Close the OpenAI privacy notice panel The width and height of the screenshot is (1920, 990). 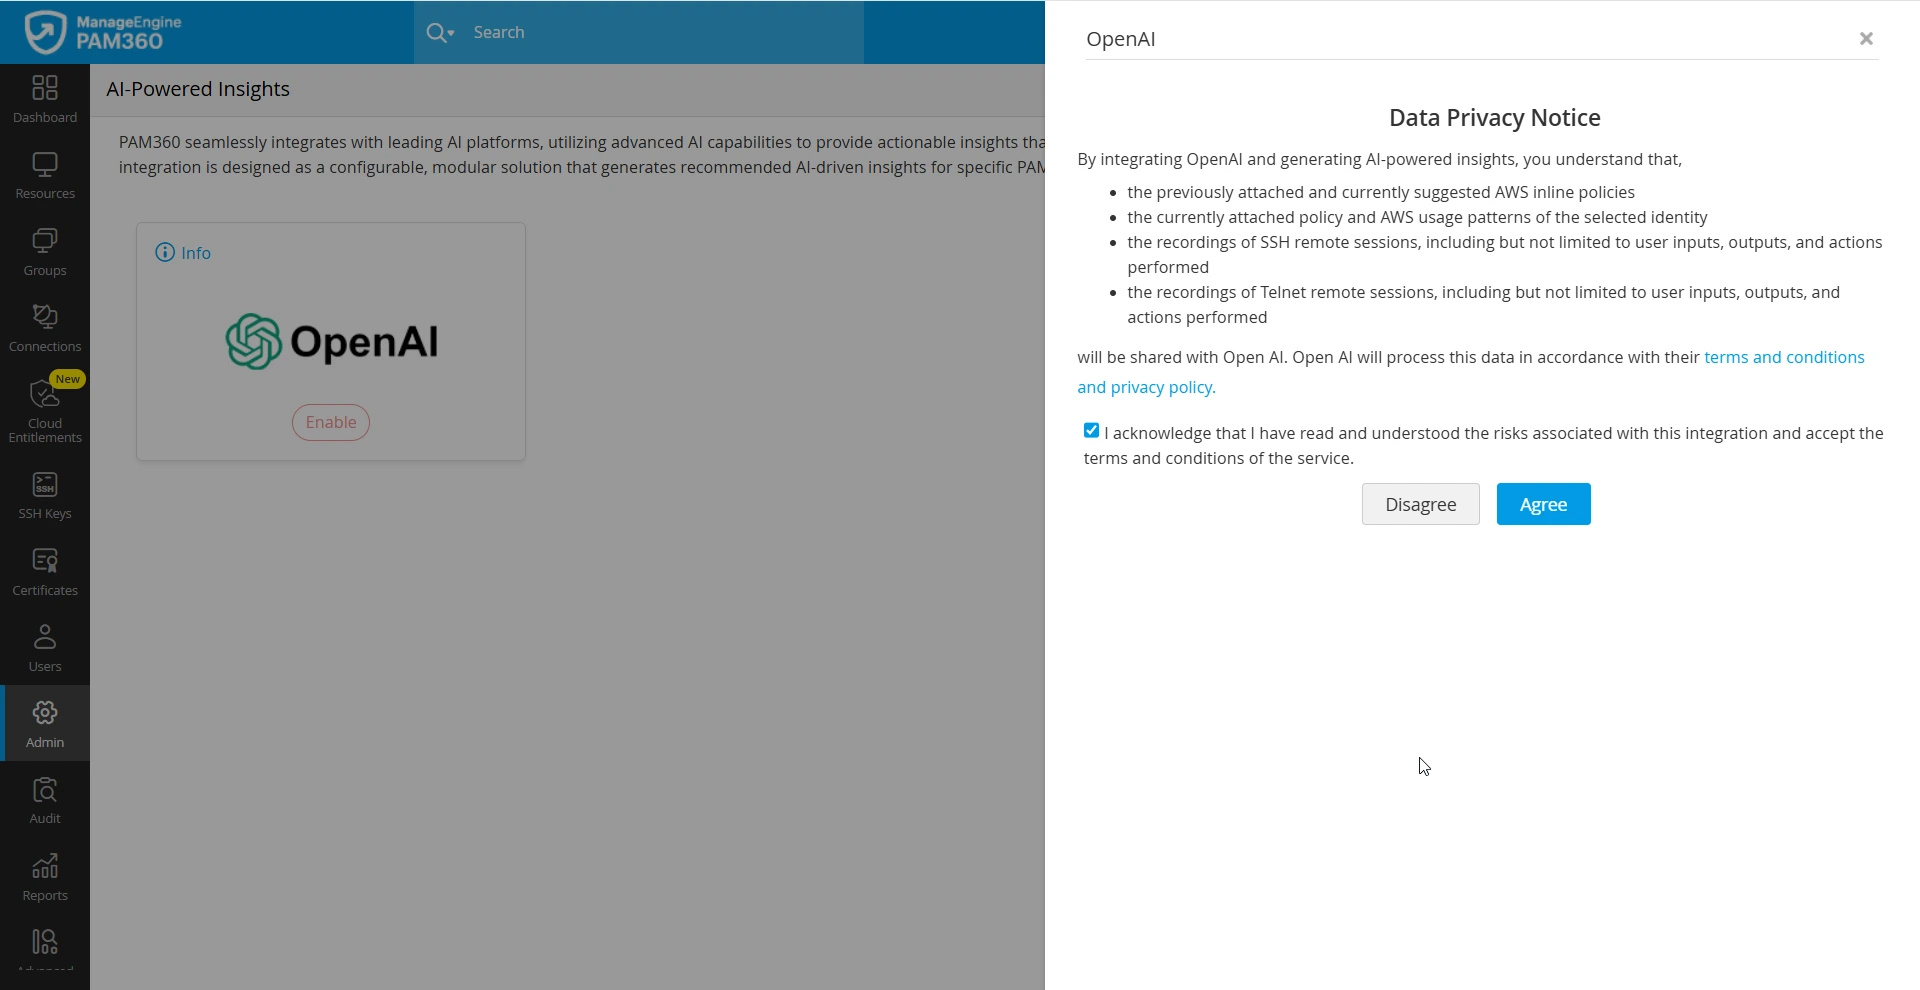point(1866,39)
